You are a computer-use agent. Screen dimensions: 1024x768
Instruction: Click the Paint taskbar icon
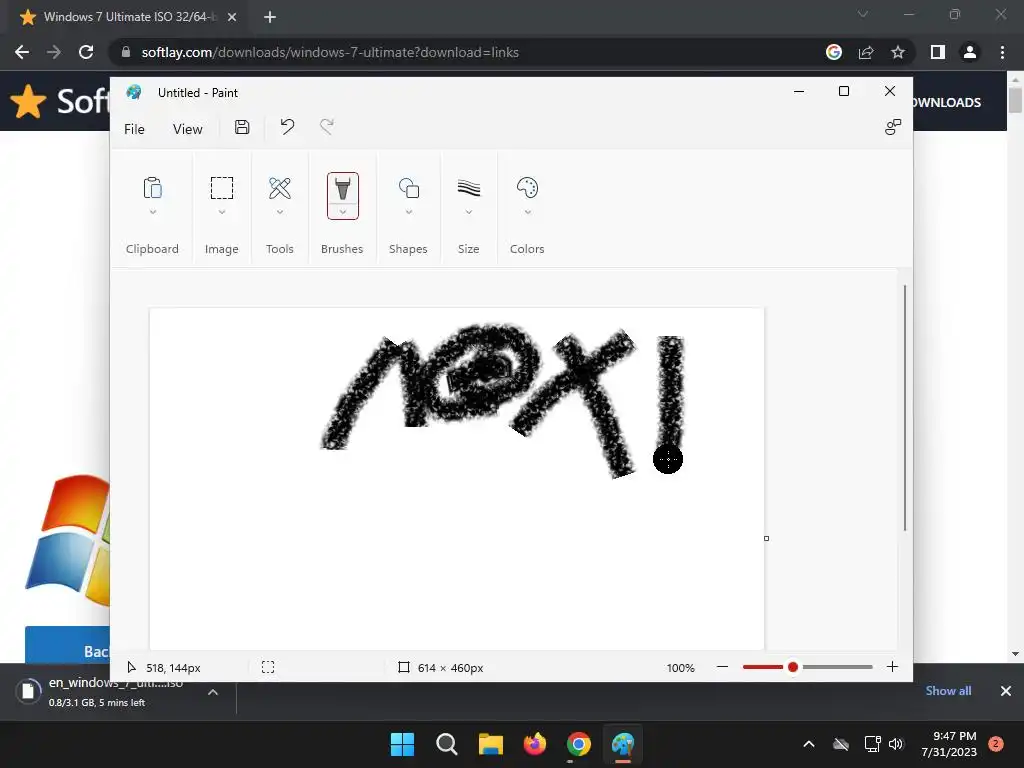(623, 744)
